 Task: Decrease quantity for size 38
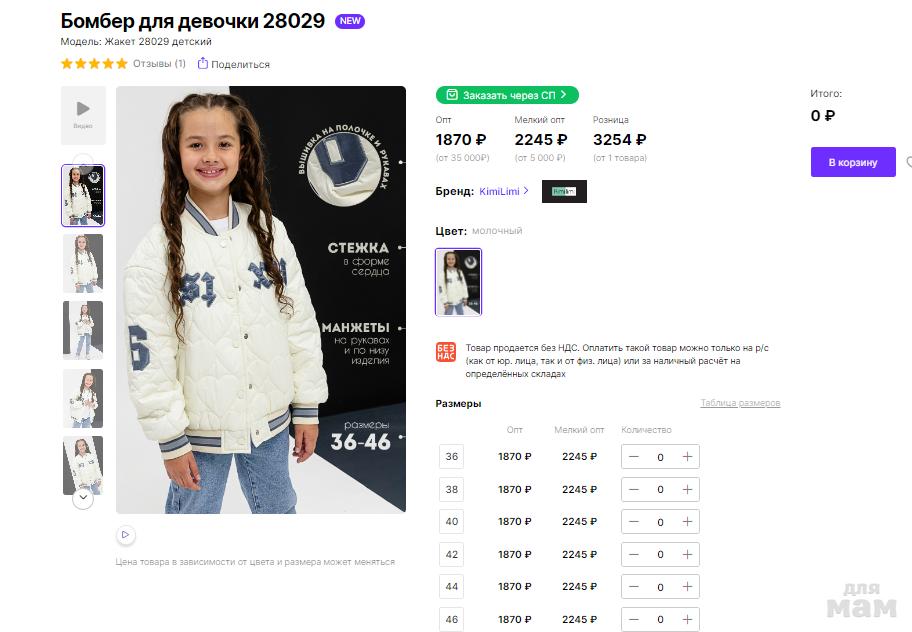pos(634,490)
